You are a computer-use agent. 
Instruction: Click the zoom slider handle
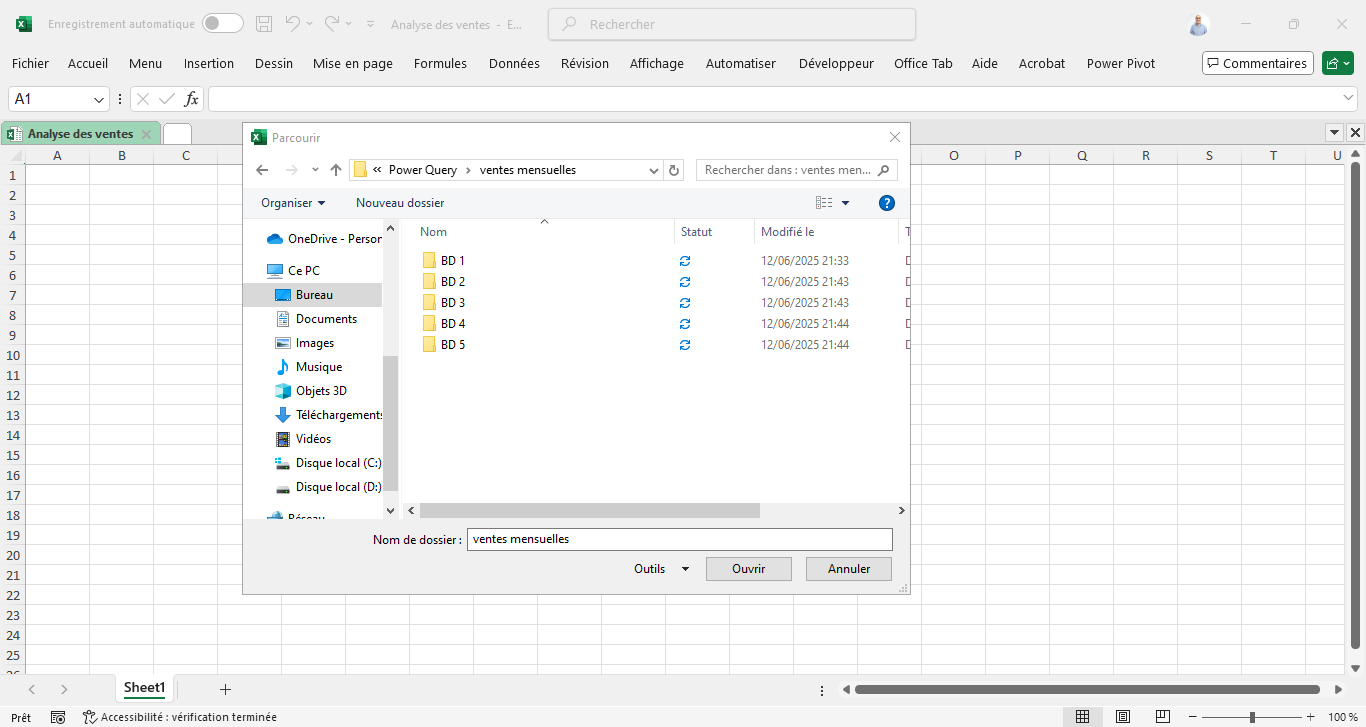coord(1252,717)
